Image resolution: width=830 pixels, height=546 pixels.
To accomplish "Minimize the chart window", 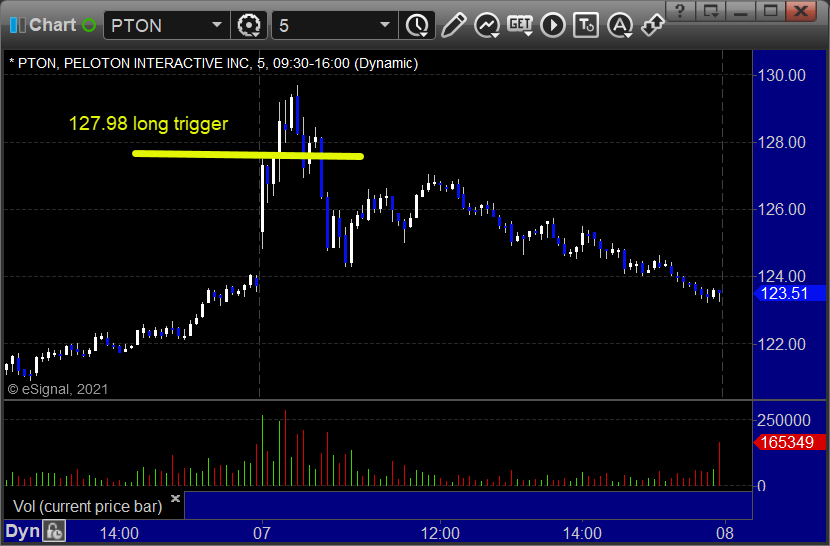I will coord(741,11).
